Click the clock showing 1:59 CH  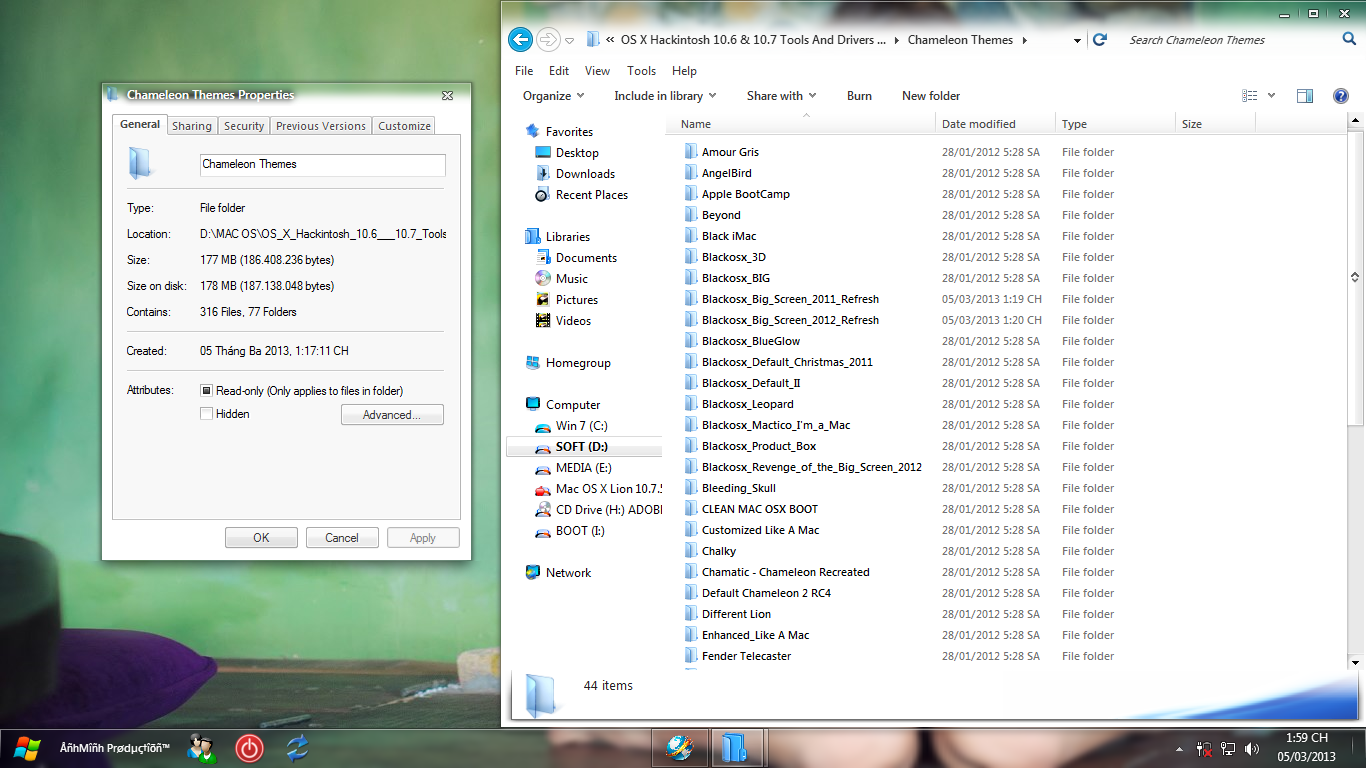(x=1307, y=738)
